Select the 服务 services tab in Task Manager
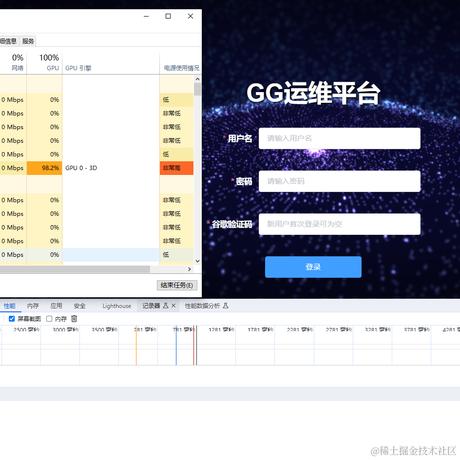The width and height of the screenshot is (460, 460). (x=28, y=41)
